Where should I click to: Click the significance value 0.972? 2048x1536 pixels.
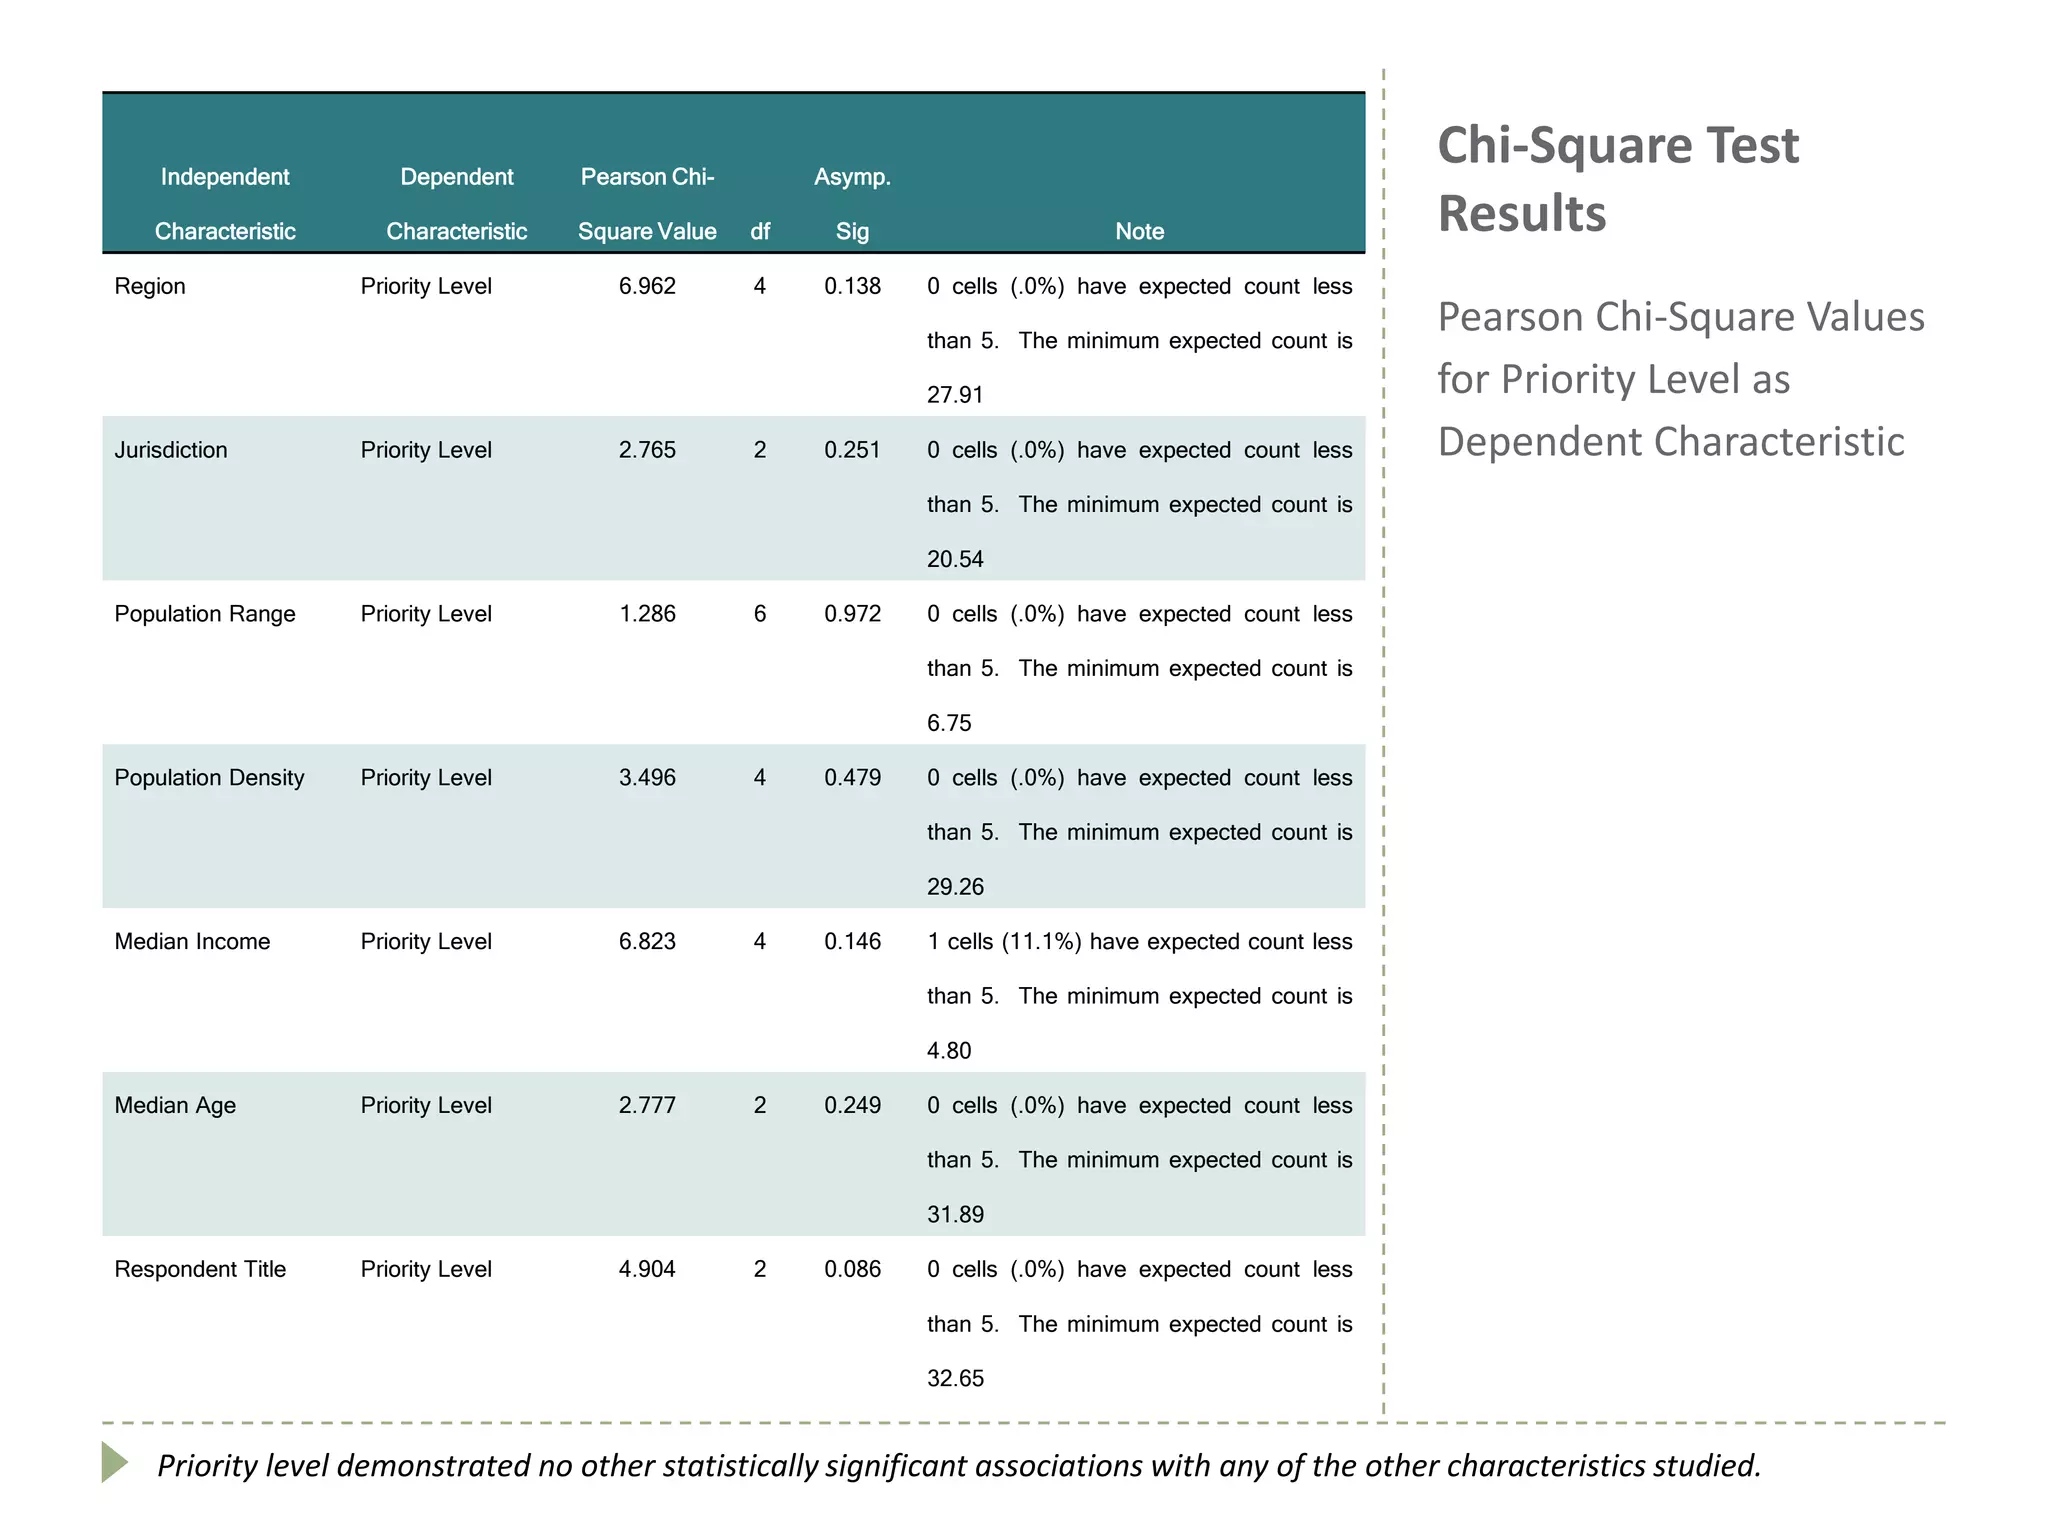click(852, 614)
